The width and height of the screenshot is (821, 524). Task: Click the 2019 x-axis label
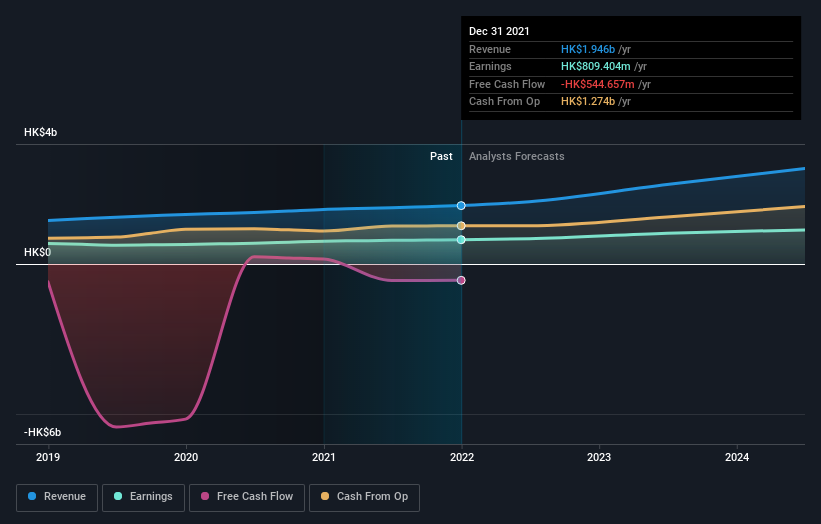pyautogui.click(x=48, y=457)
